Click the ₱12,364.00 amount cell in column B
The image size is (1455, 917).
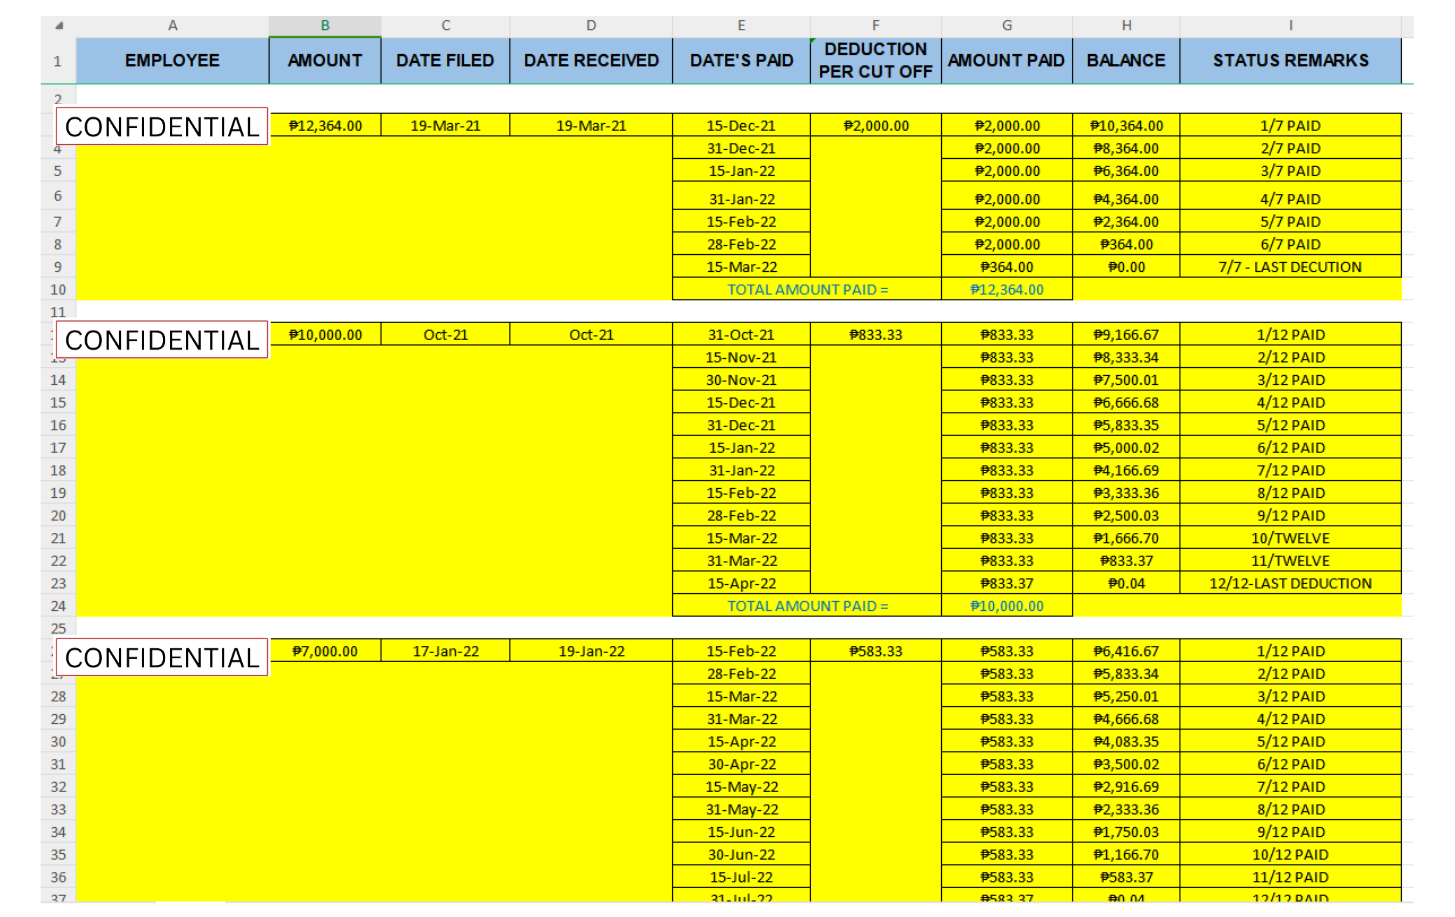[x=325, y=126]
